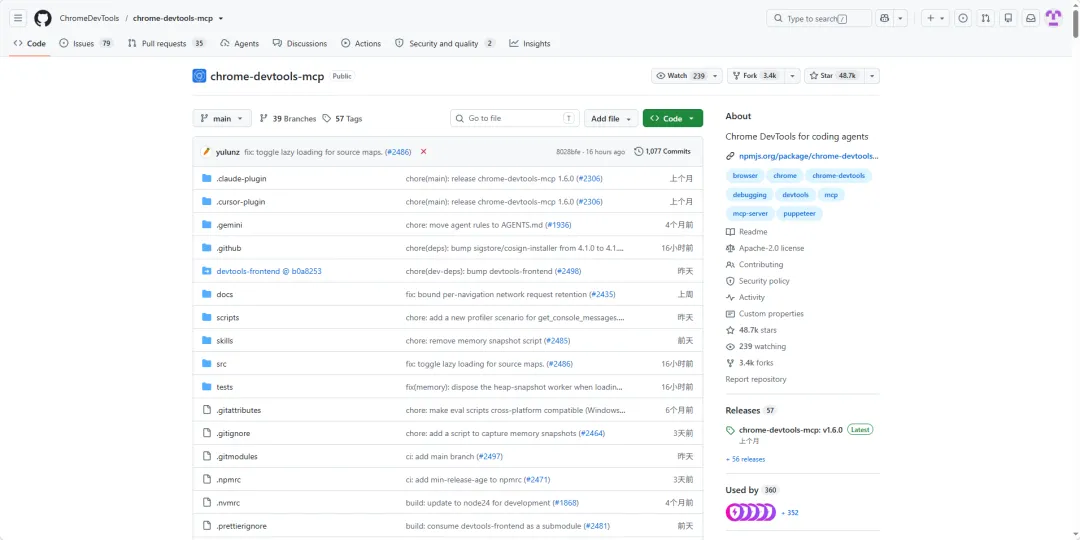Fork the repository
This screenshot has width=1080, height=540.
[x=756, y=76]
